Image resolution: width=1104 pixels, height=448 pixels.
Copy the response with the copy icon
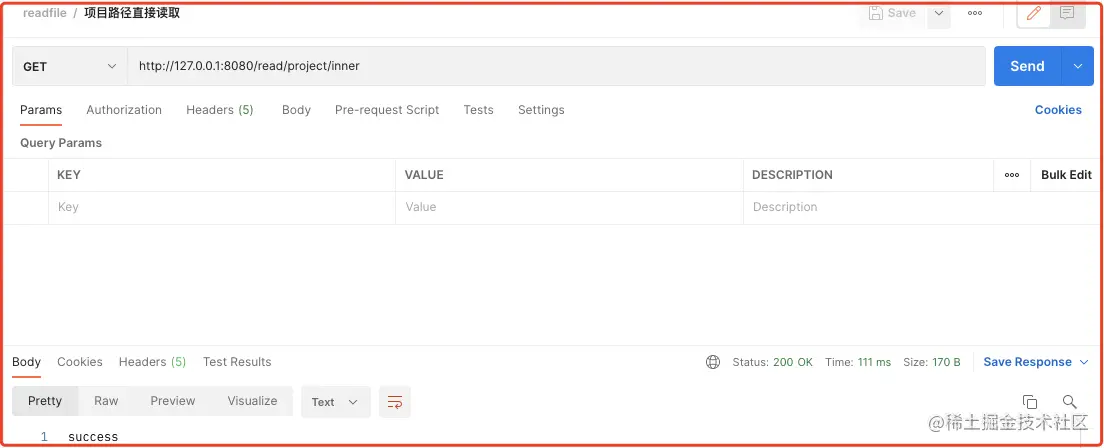click(1030, 402)
